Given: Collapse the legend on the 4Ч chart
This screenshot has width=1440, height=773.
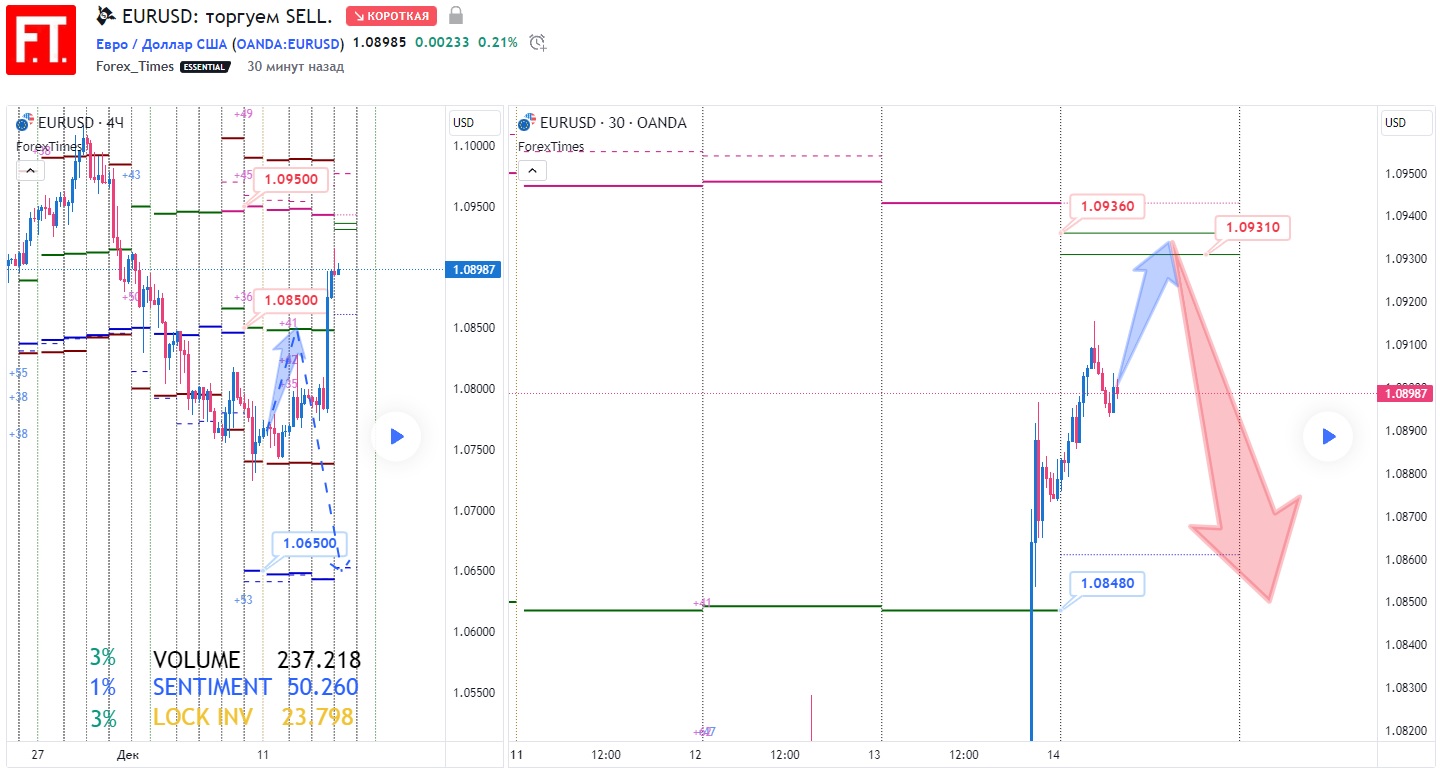Looking at the screenshot, I should tap(30, 171).
